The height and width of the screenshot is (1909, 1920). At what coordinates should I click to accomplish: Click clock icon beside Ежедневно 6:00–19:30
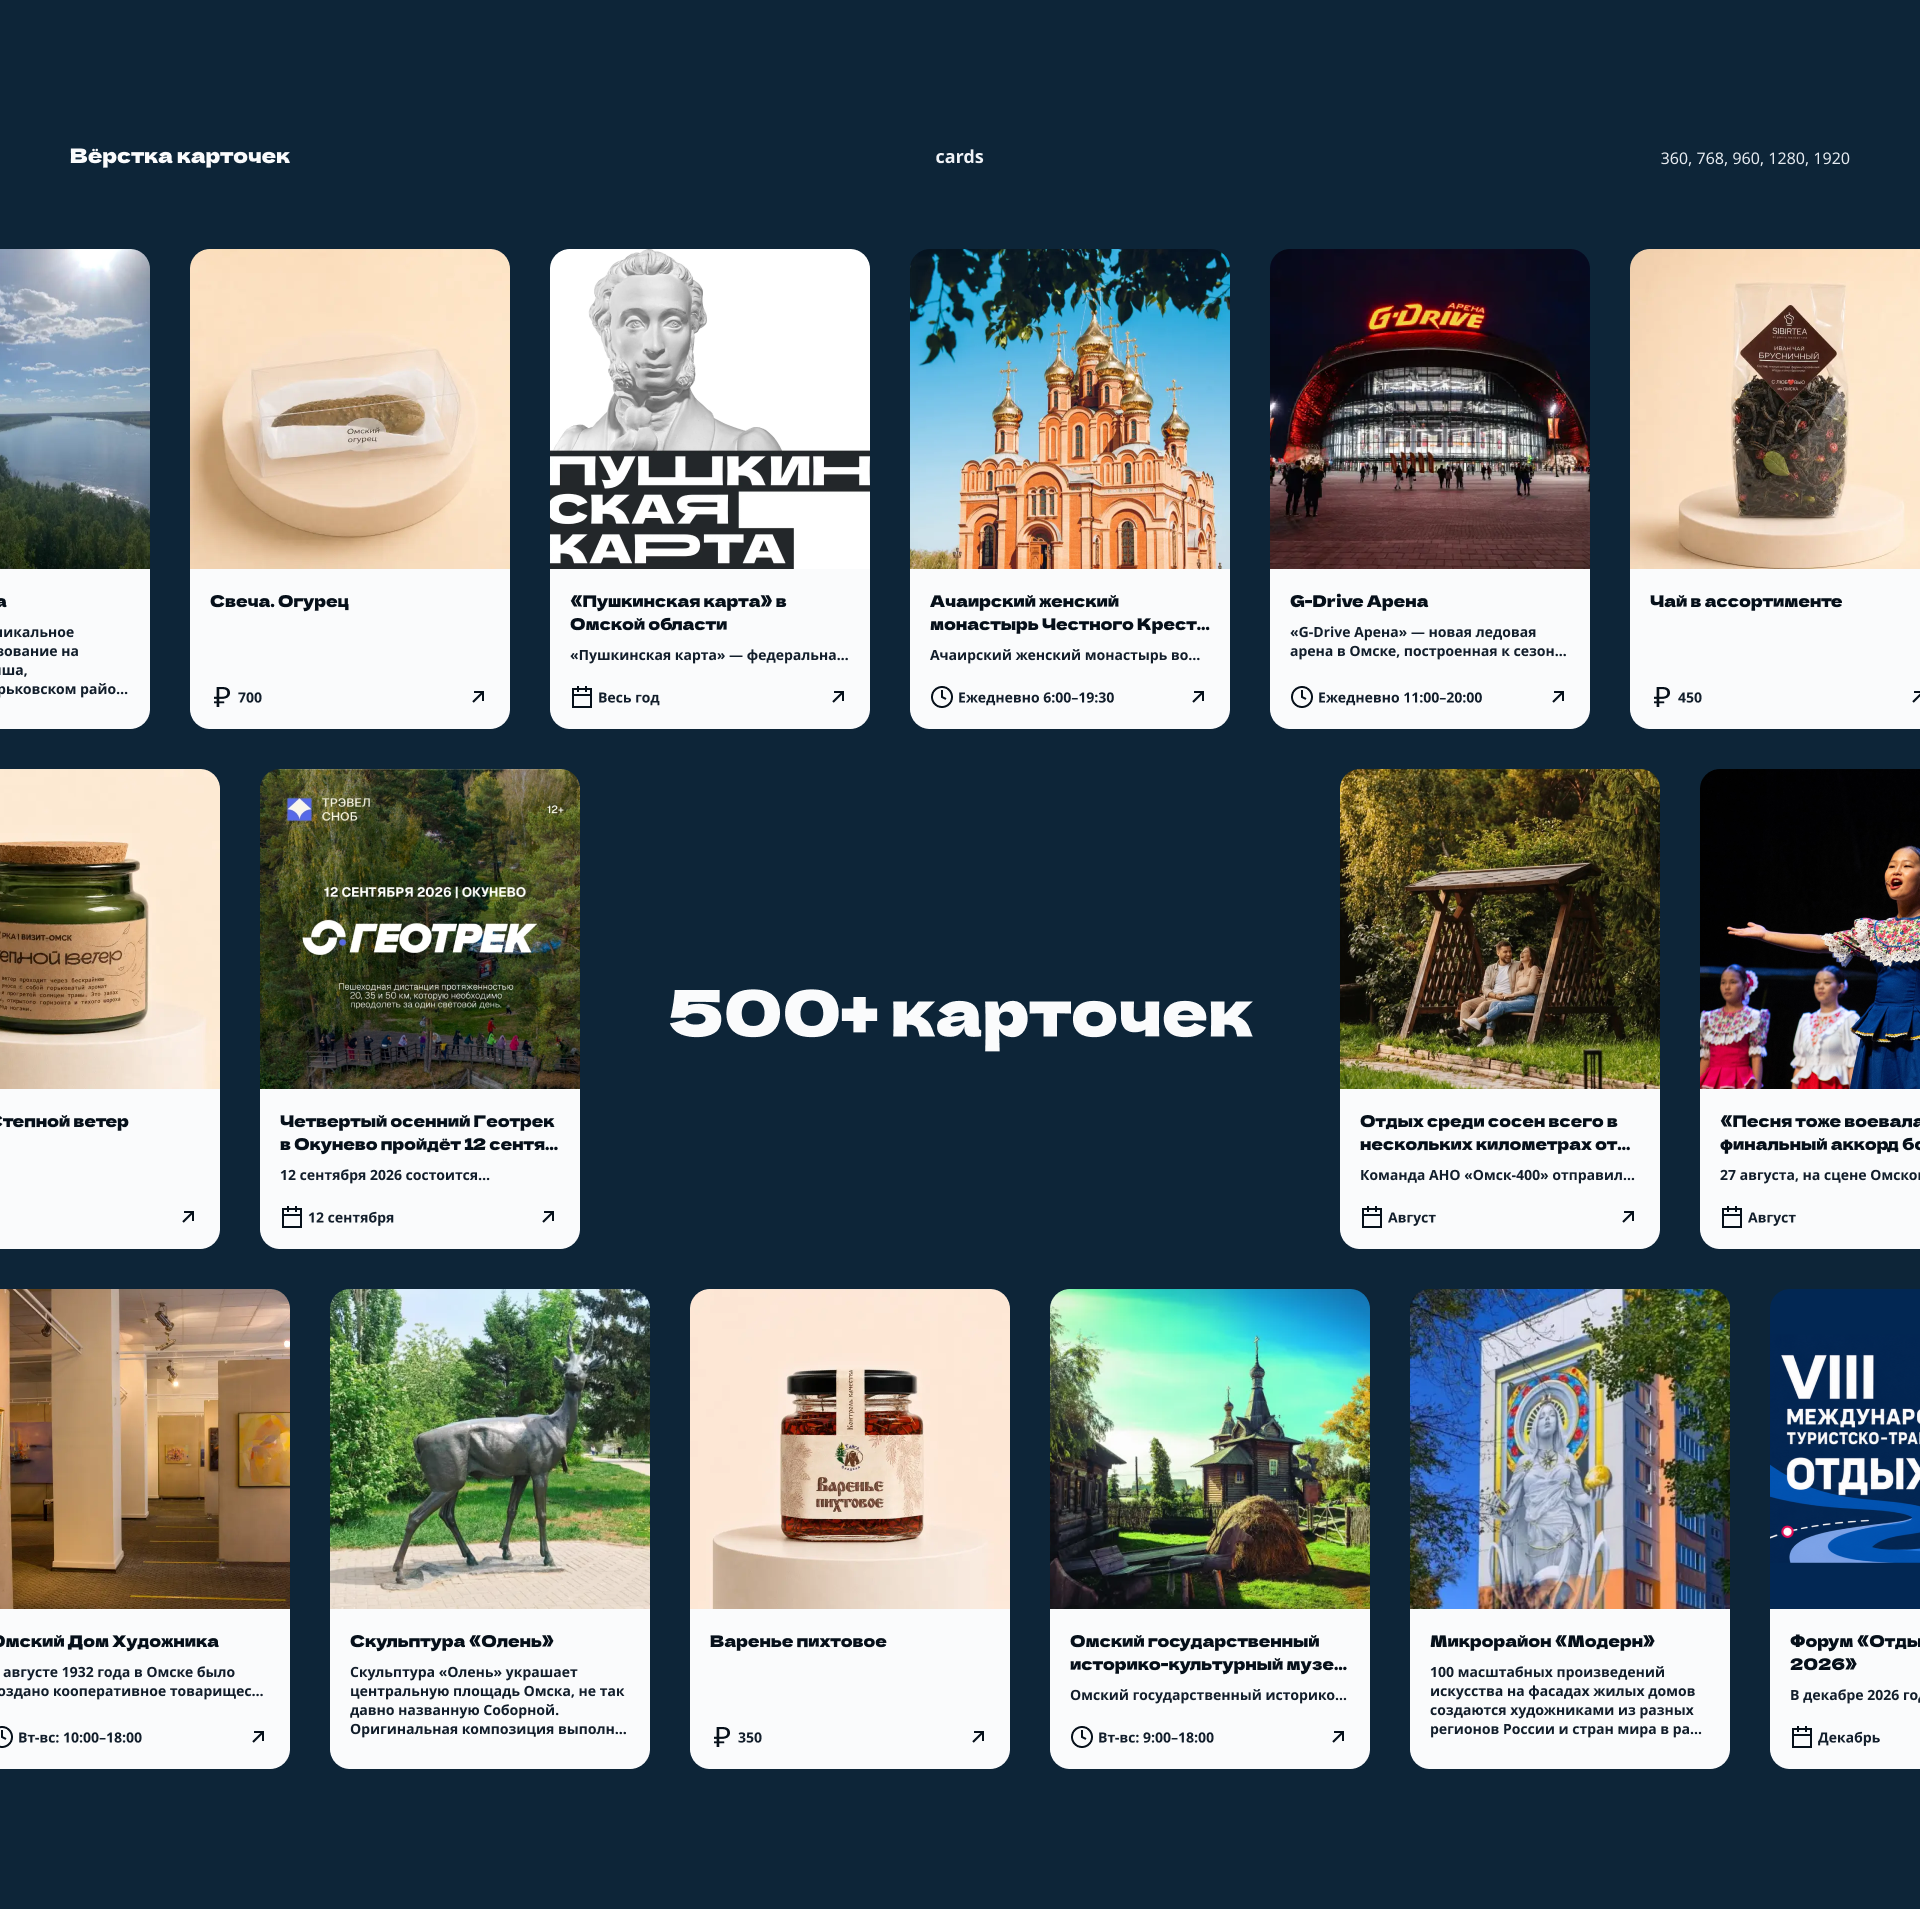(x=941, y=697)
